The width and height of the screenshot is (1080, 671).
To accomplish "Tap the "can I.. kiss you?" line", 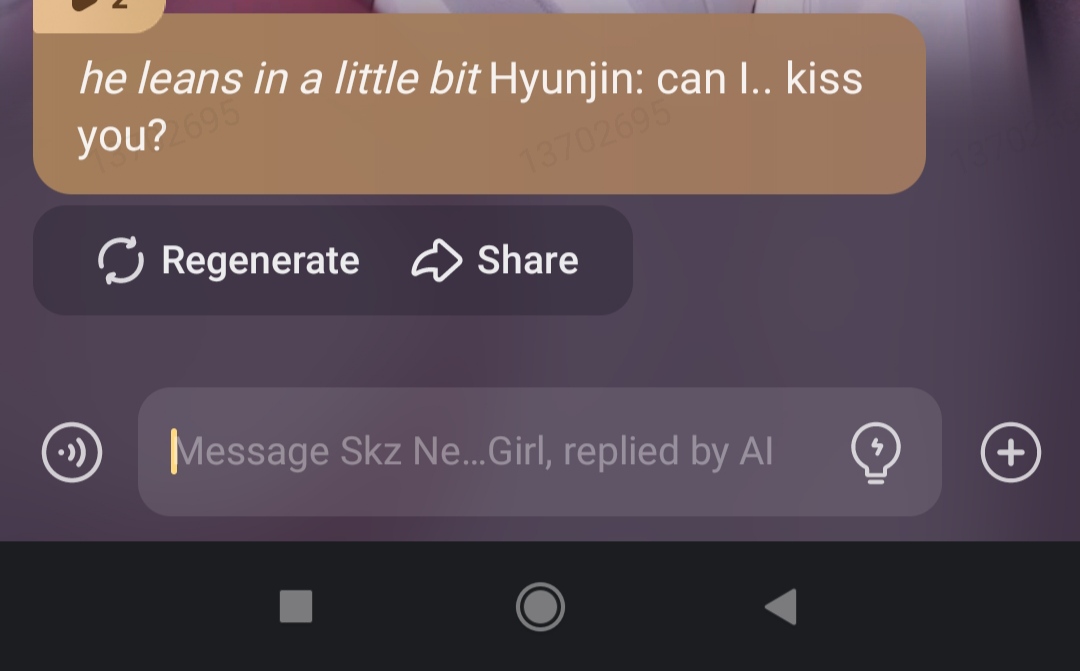I will coord(760,78).
